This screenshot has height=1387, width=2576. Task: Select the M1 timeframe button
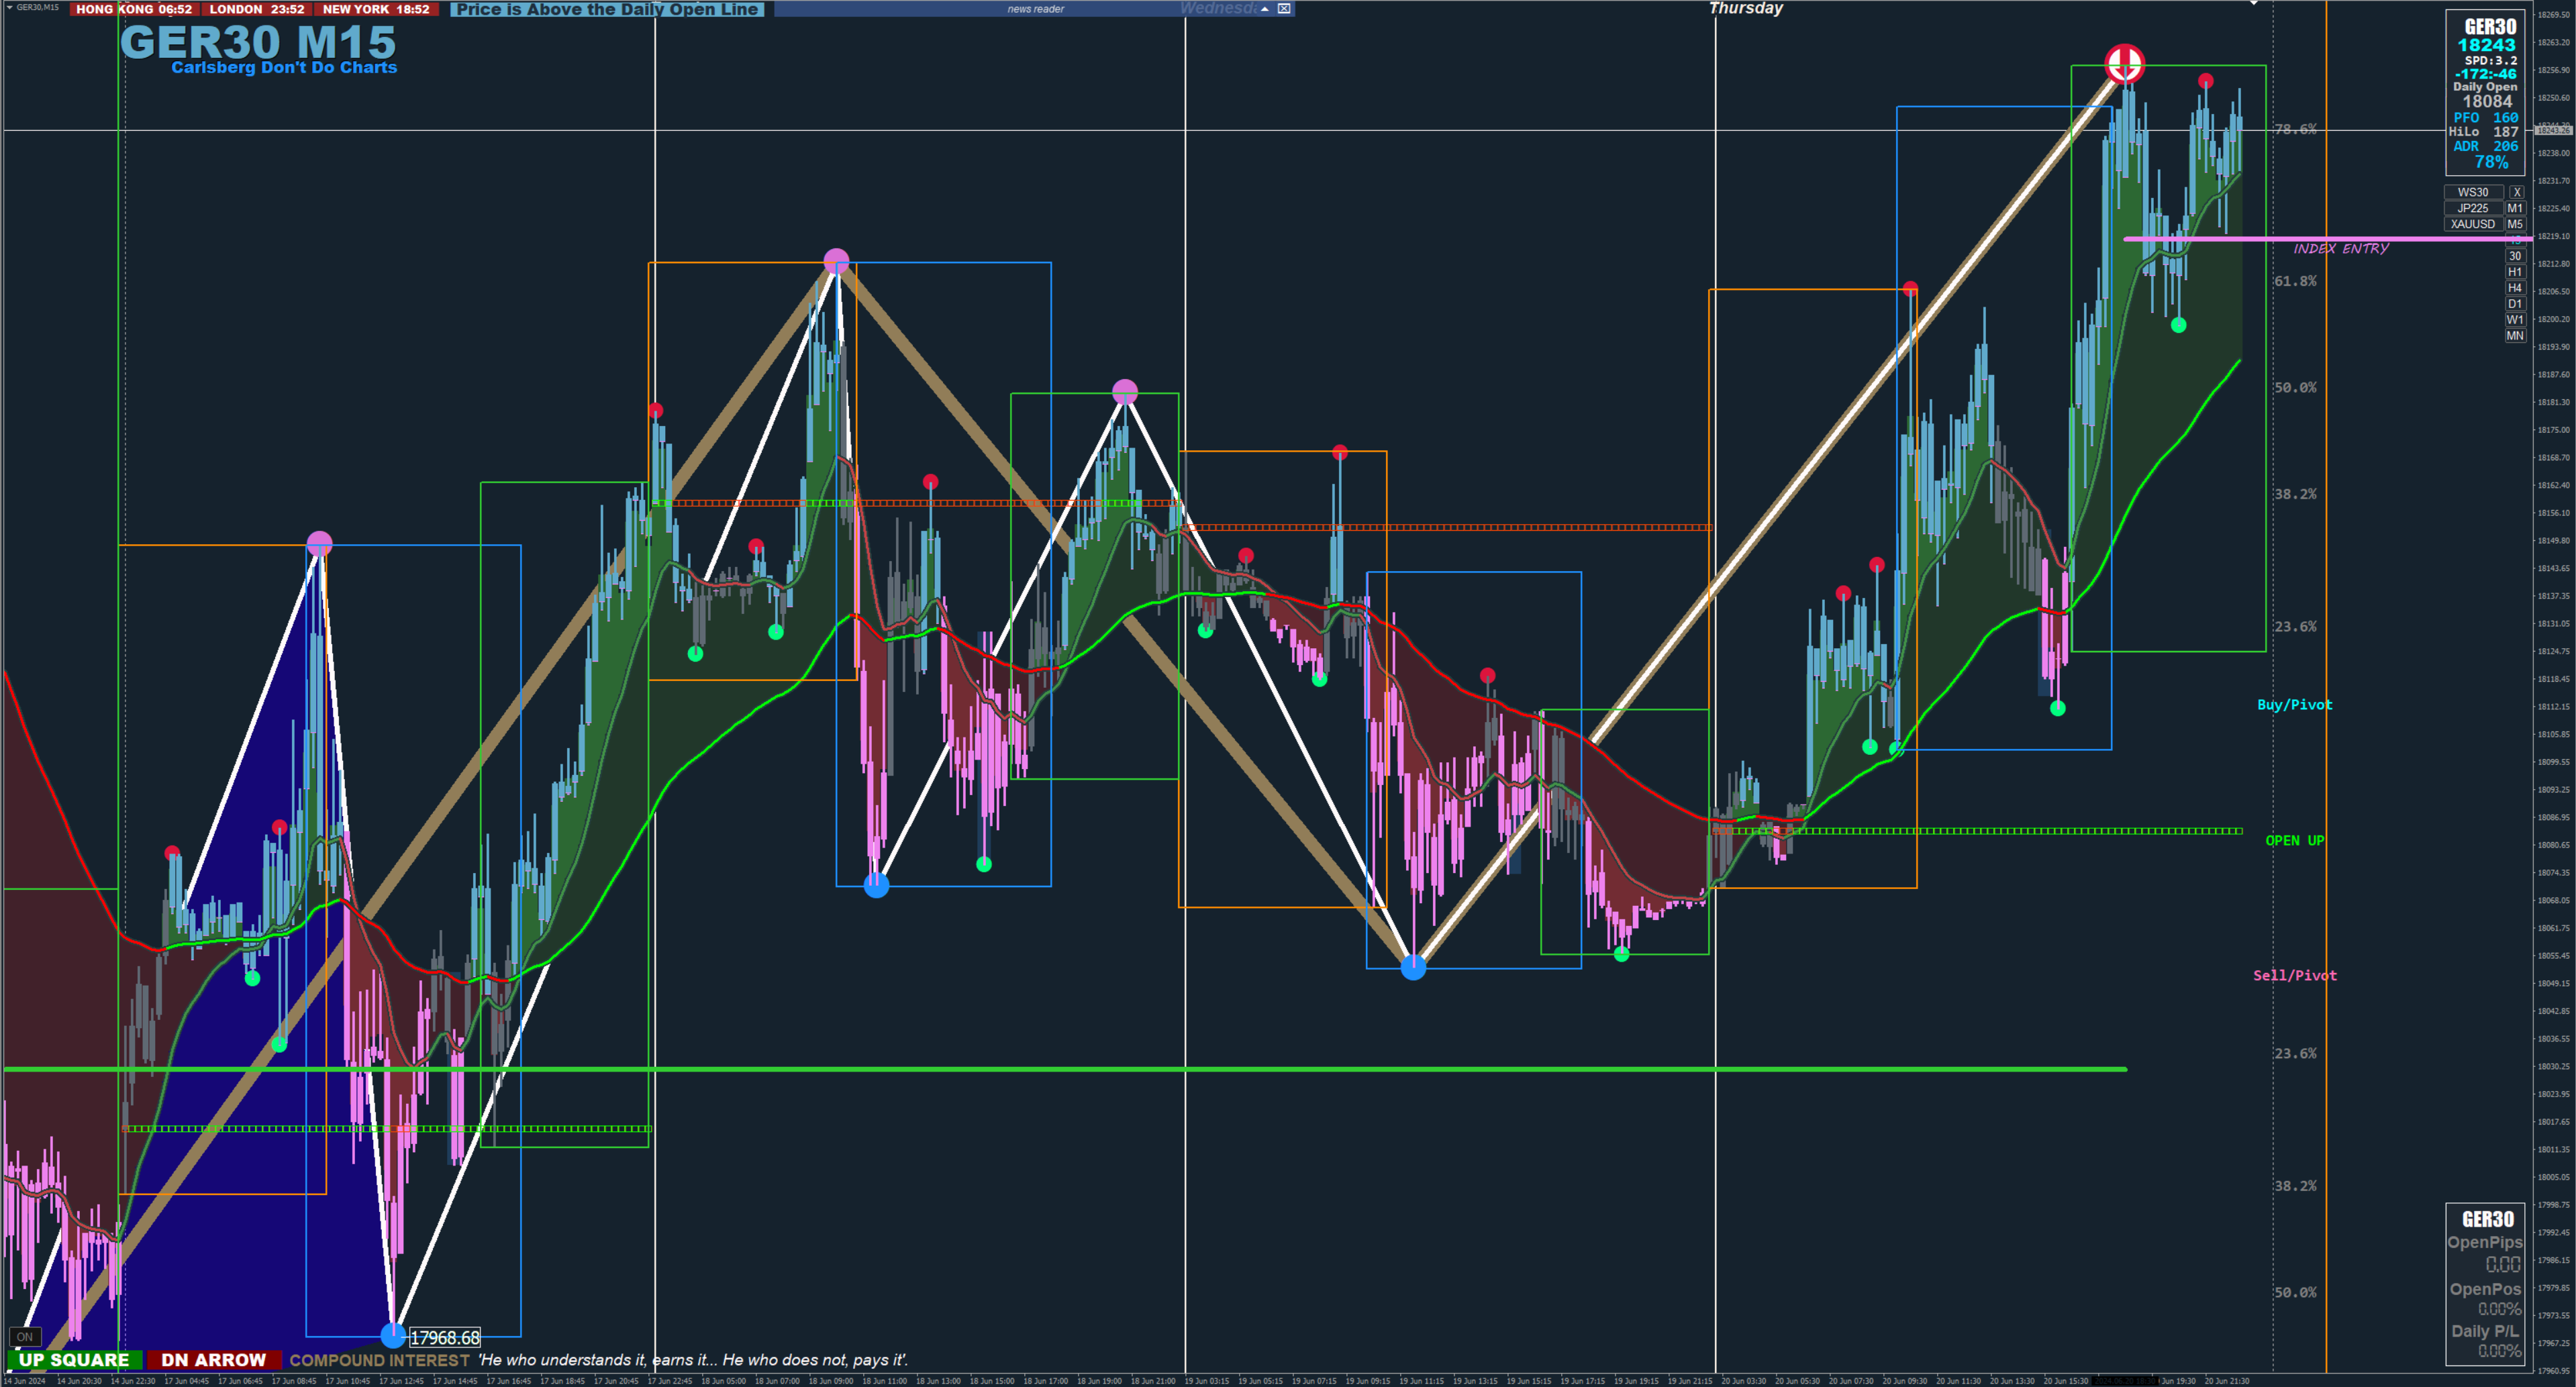(x=2515, y=208)
